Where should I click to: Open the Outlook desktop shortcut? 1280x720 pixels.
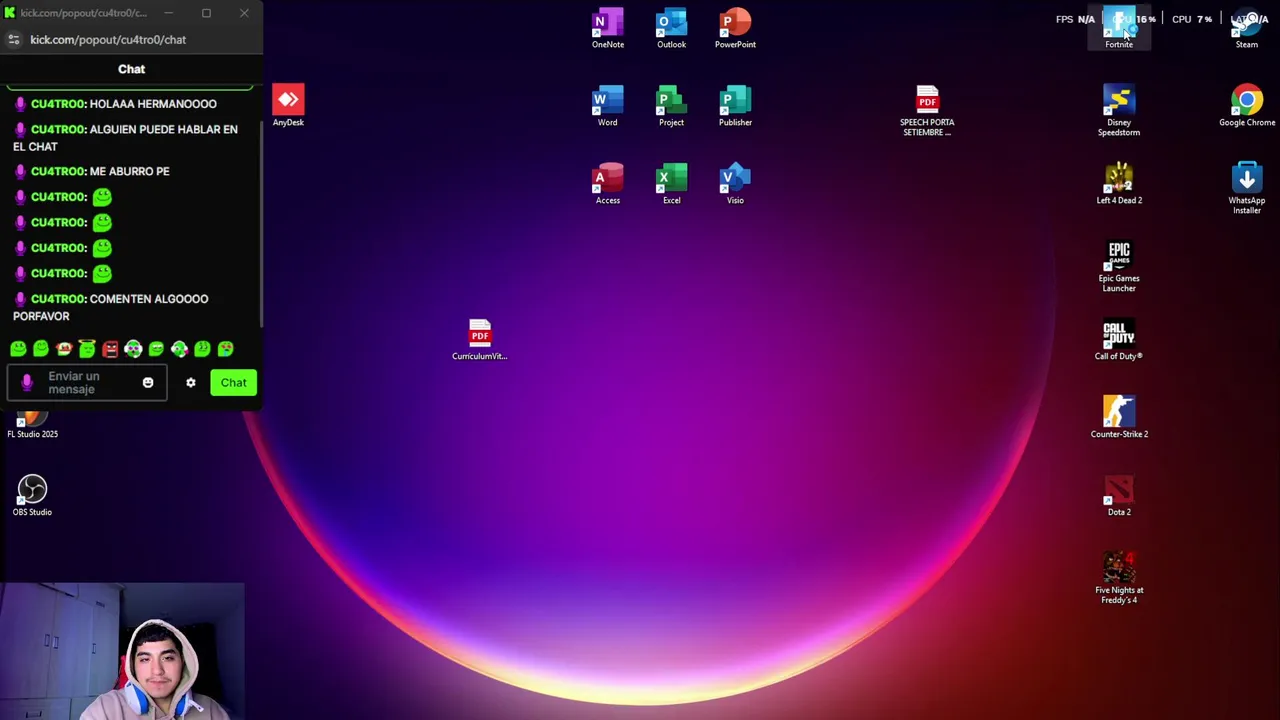coord(671,28)
